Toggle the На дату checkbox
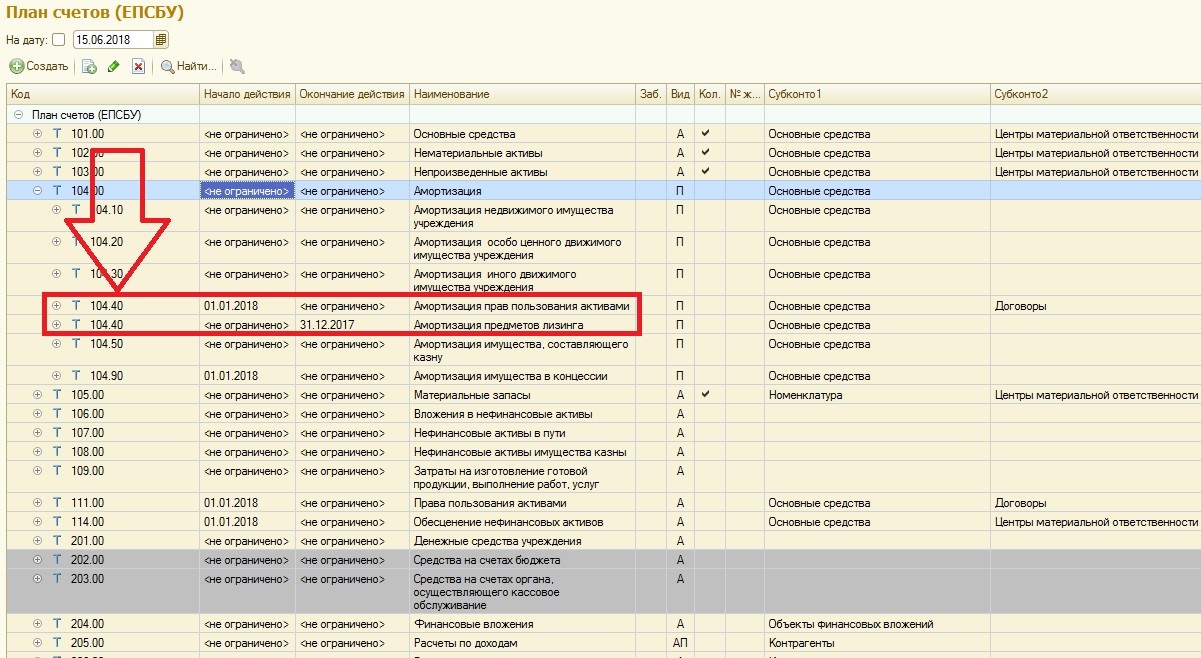 coord(58,40)
